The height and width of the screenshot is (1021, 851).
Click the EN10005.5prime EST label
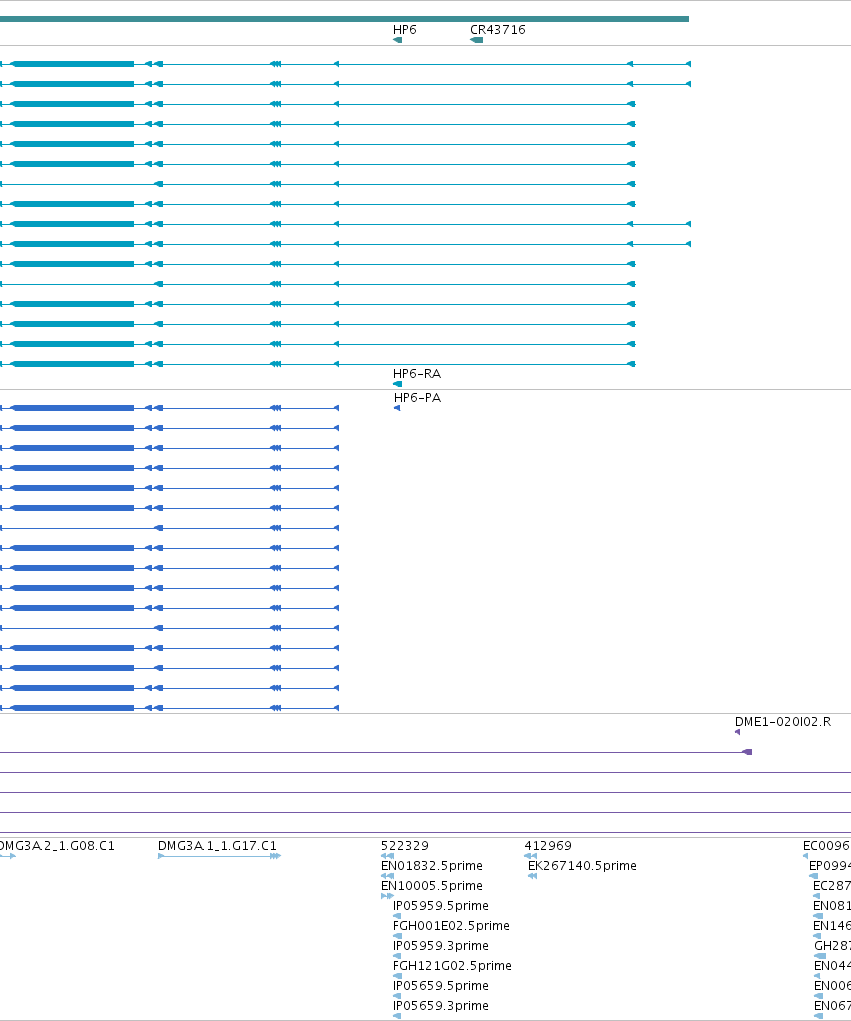pos(432,886)
